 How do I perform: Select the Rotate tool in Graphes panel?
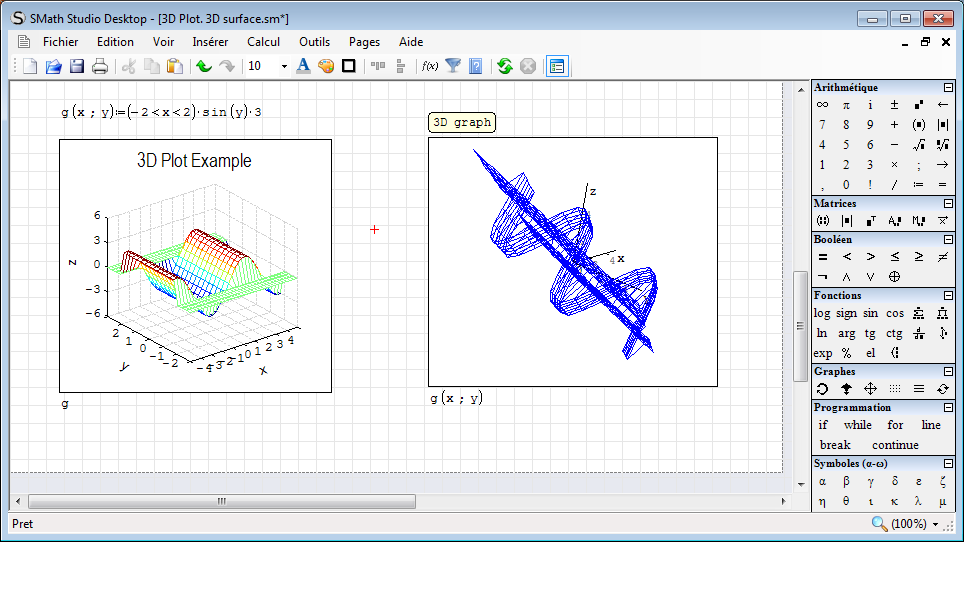pyautogui.click(x=822, y=389)
